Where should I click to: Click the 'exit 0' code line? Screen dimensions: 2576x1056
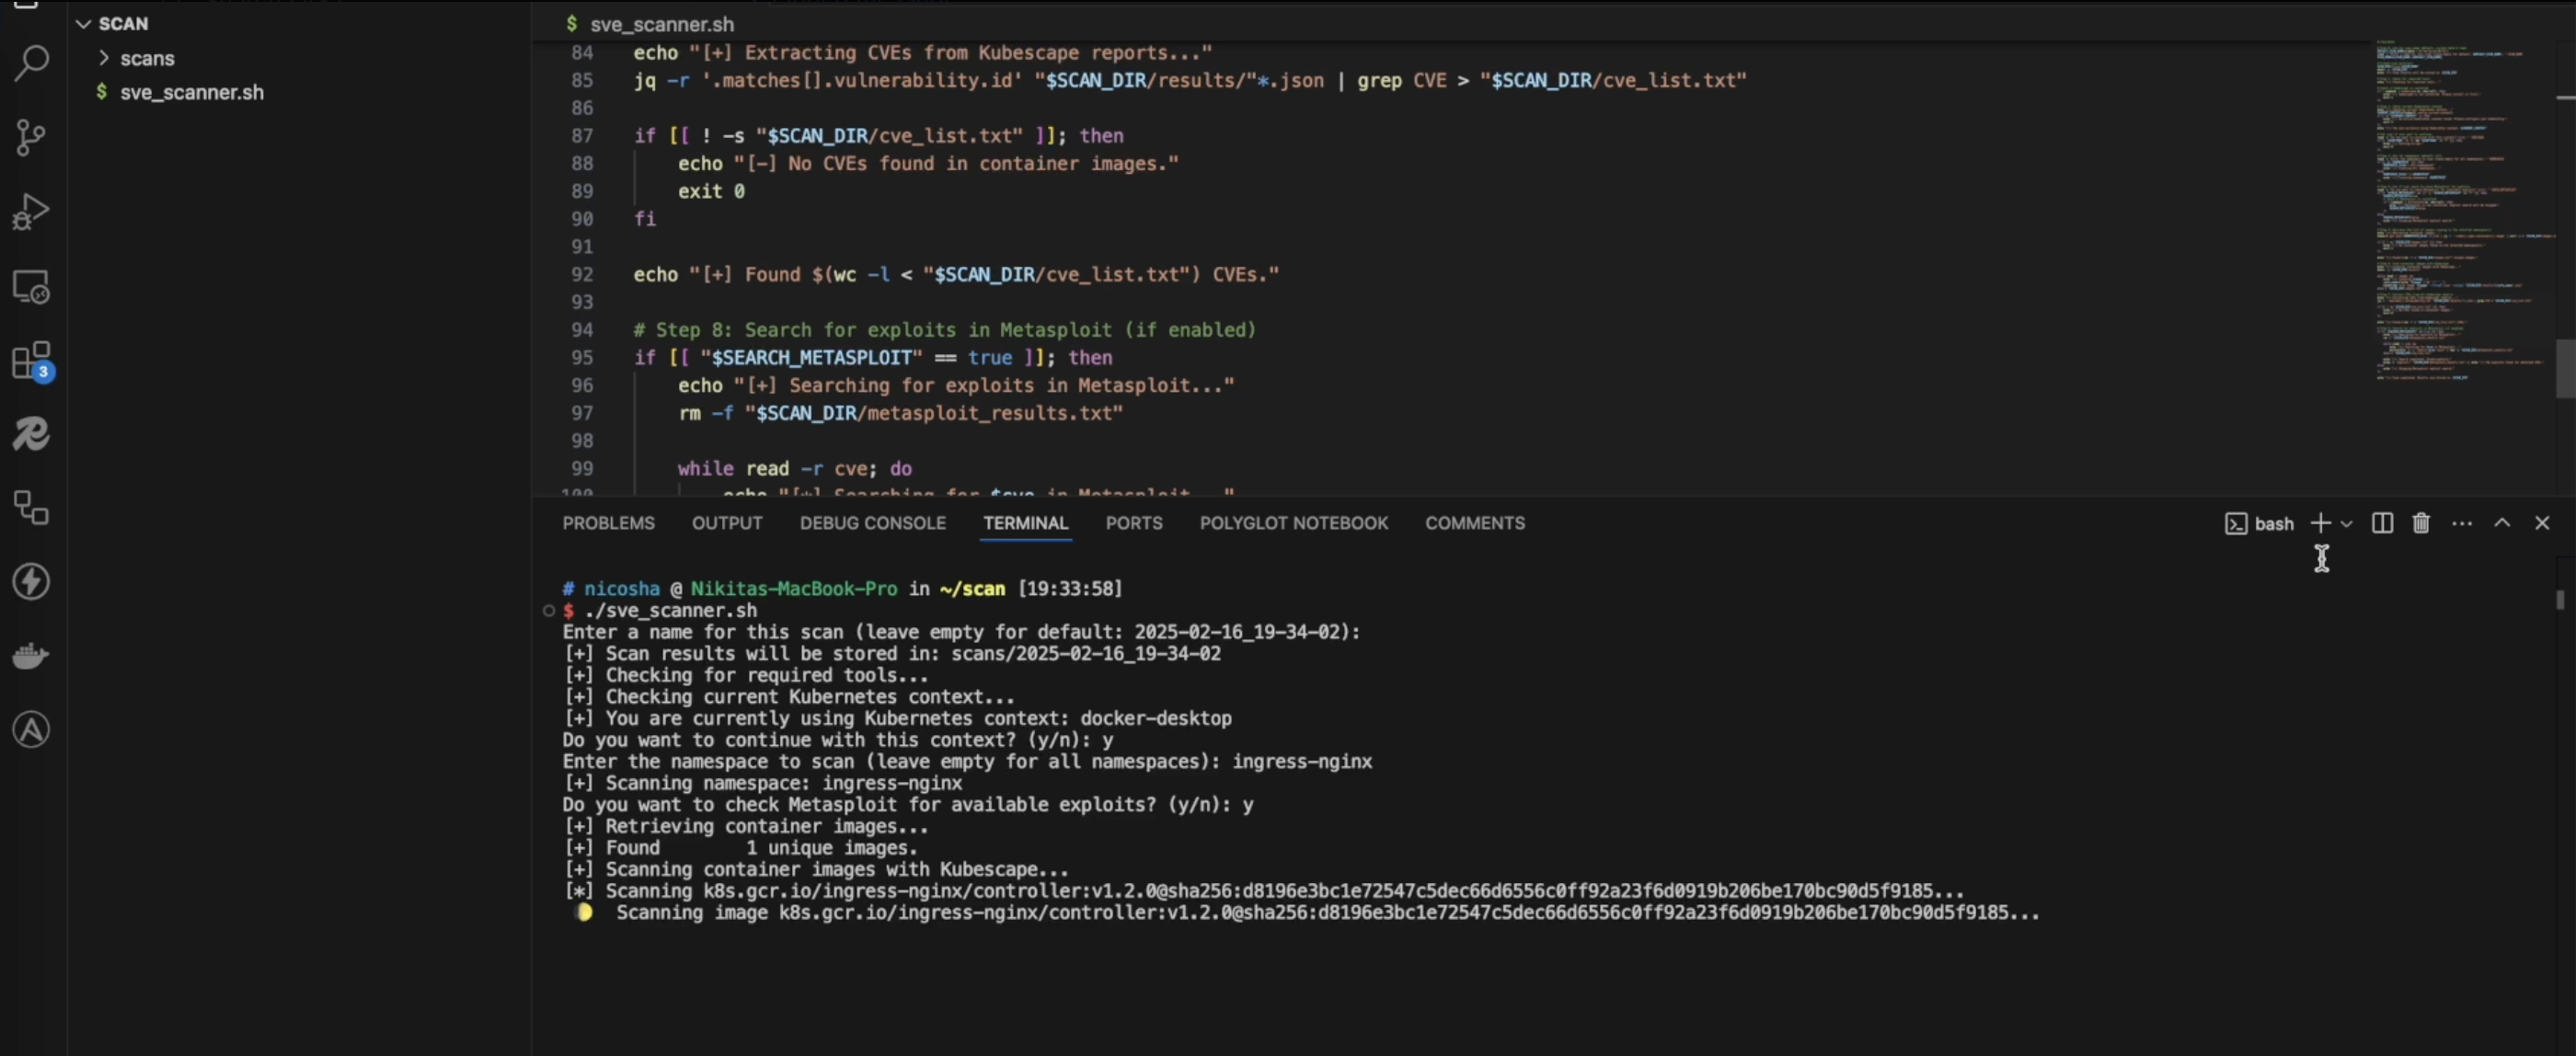click(x=711, y=191)
